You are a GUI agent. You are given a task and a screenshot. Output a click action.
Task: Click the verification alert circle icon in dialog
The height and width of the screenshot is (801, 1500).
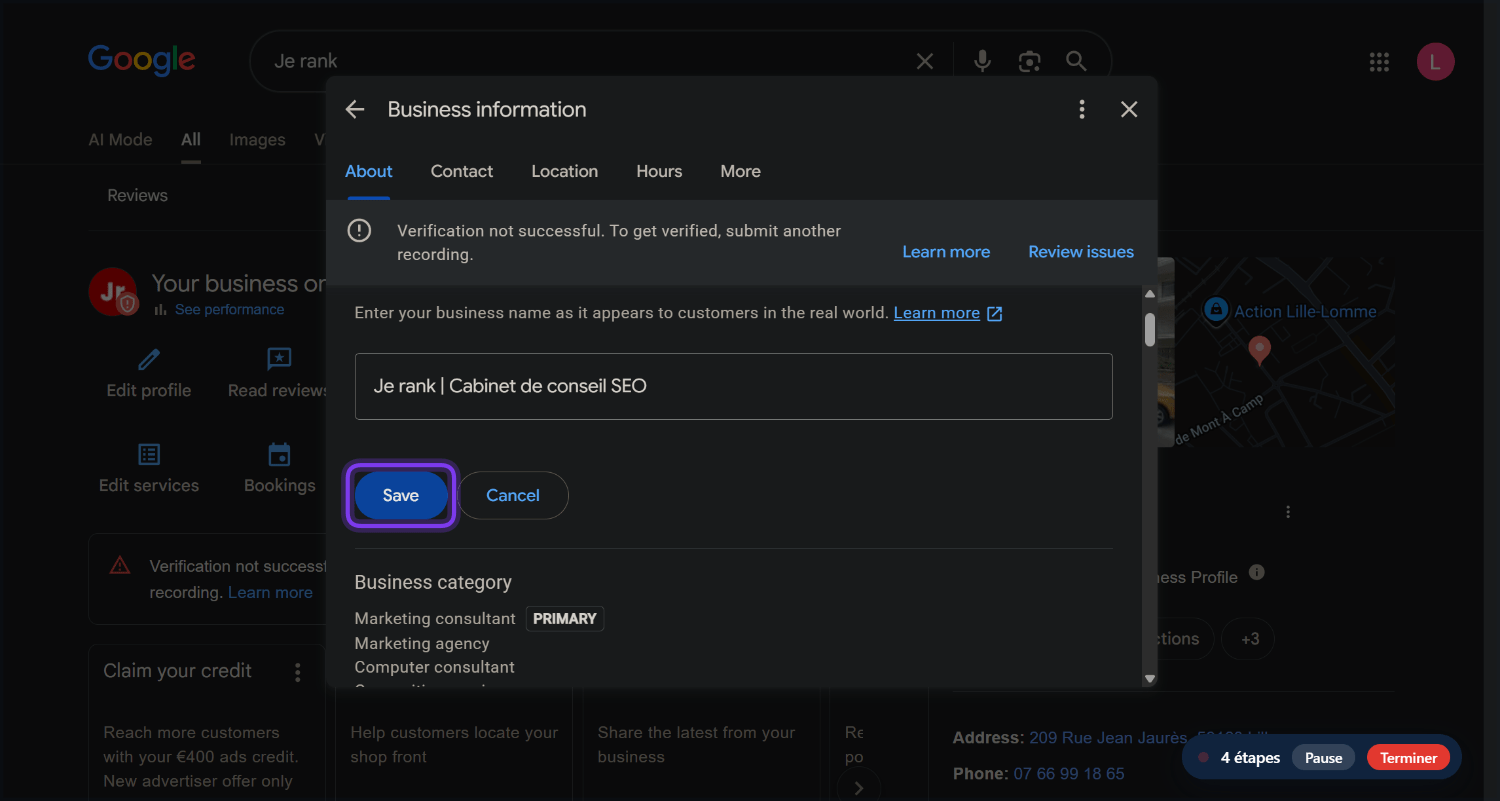coord(359,231)
